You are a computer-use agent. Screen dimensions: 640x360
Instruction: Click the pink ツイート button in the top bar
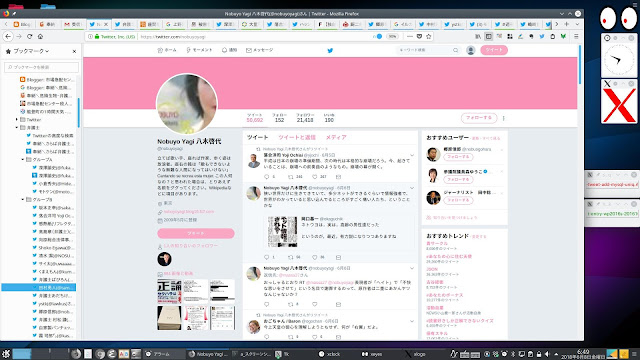[494, 50]
